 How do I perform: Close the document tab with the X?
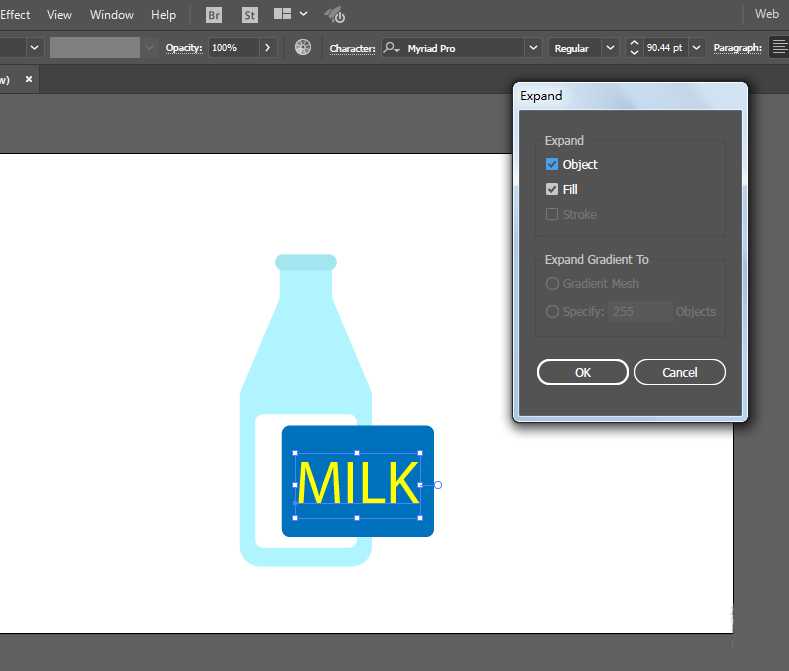pos(28,79)
